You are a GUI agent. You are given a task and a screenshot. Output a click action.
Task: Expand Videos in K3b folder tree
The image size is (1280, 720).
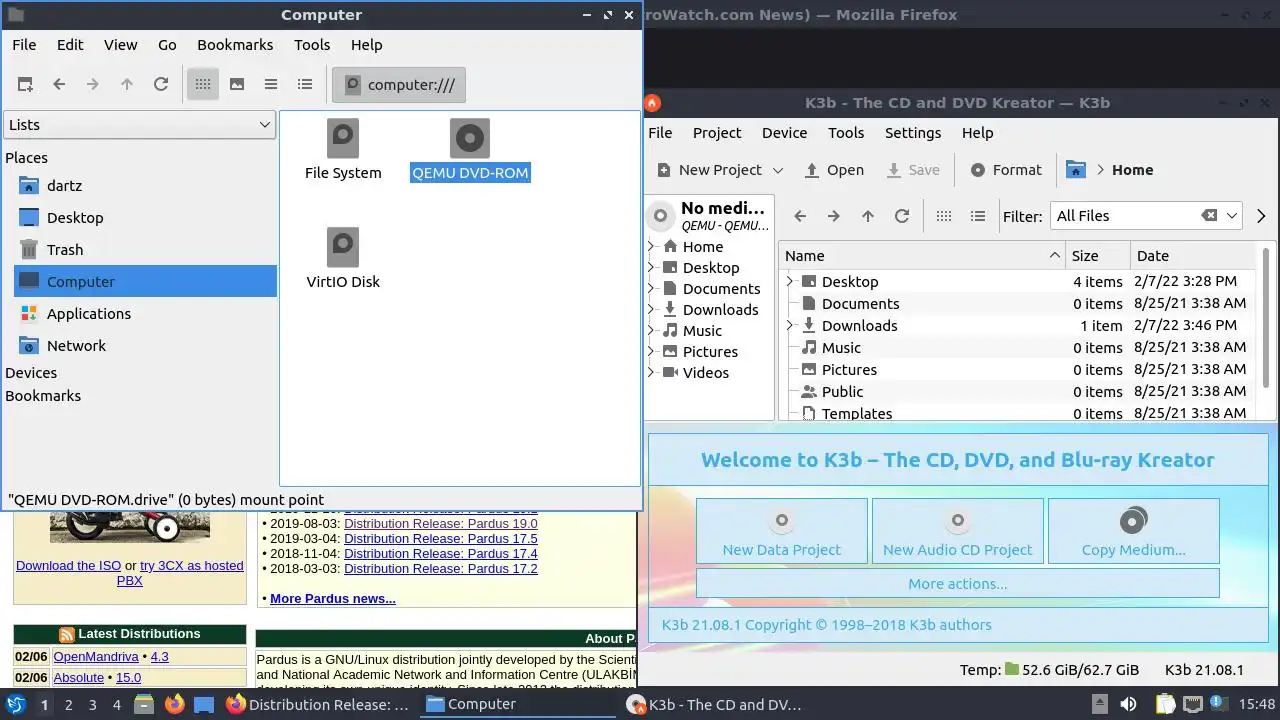pyautogui.click(x=652, y=373)
